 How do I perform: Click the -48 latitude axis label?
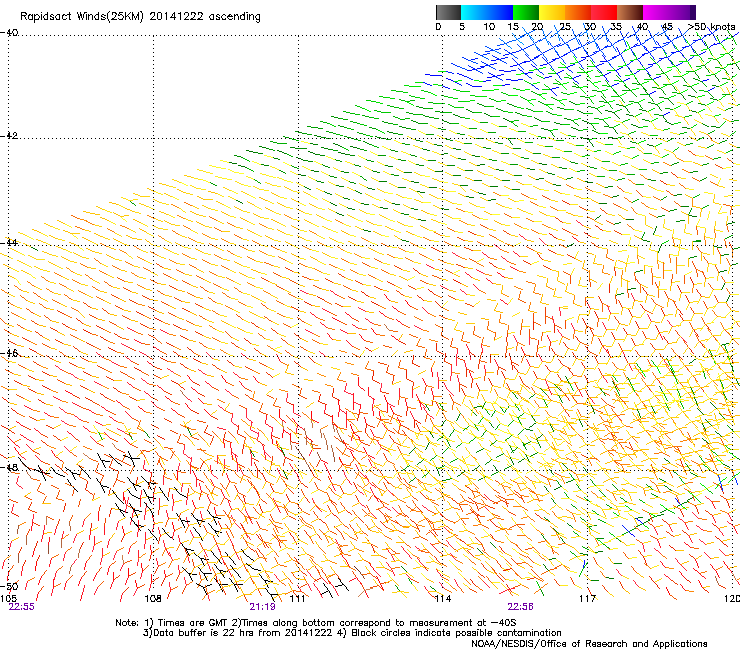(9, 467)
